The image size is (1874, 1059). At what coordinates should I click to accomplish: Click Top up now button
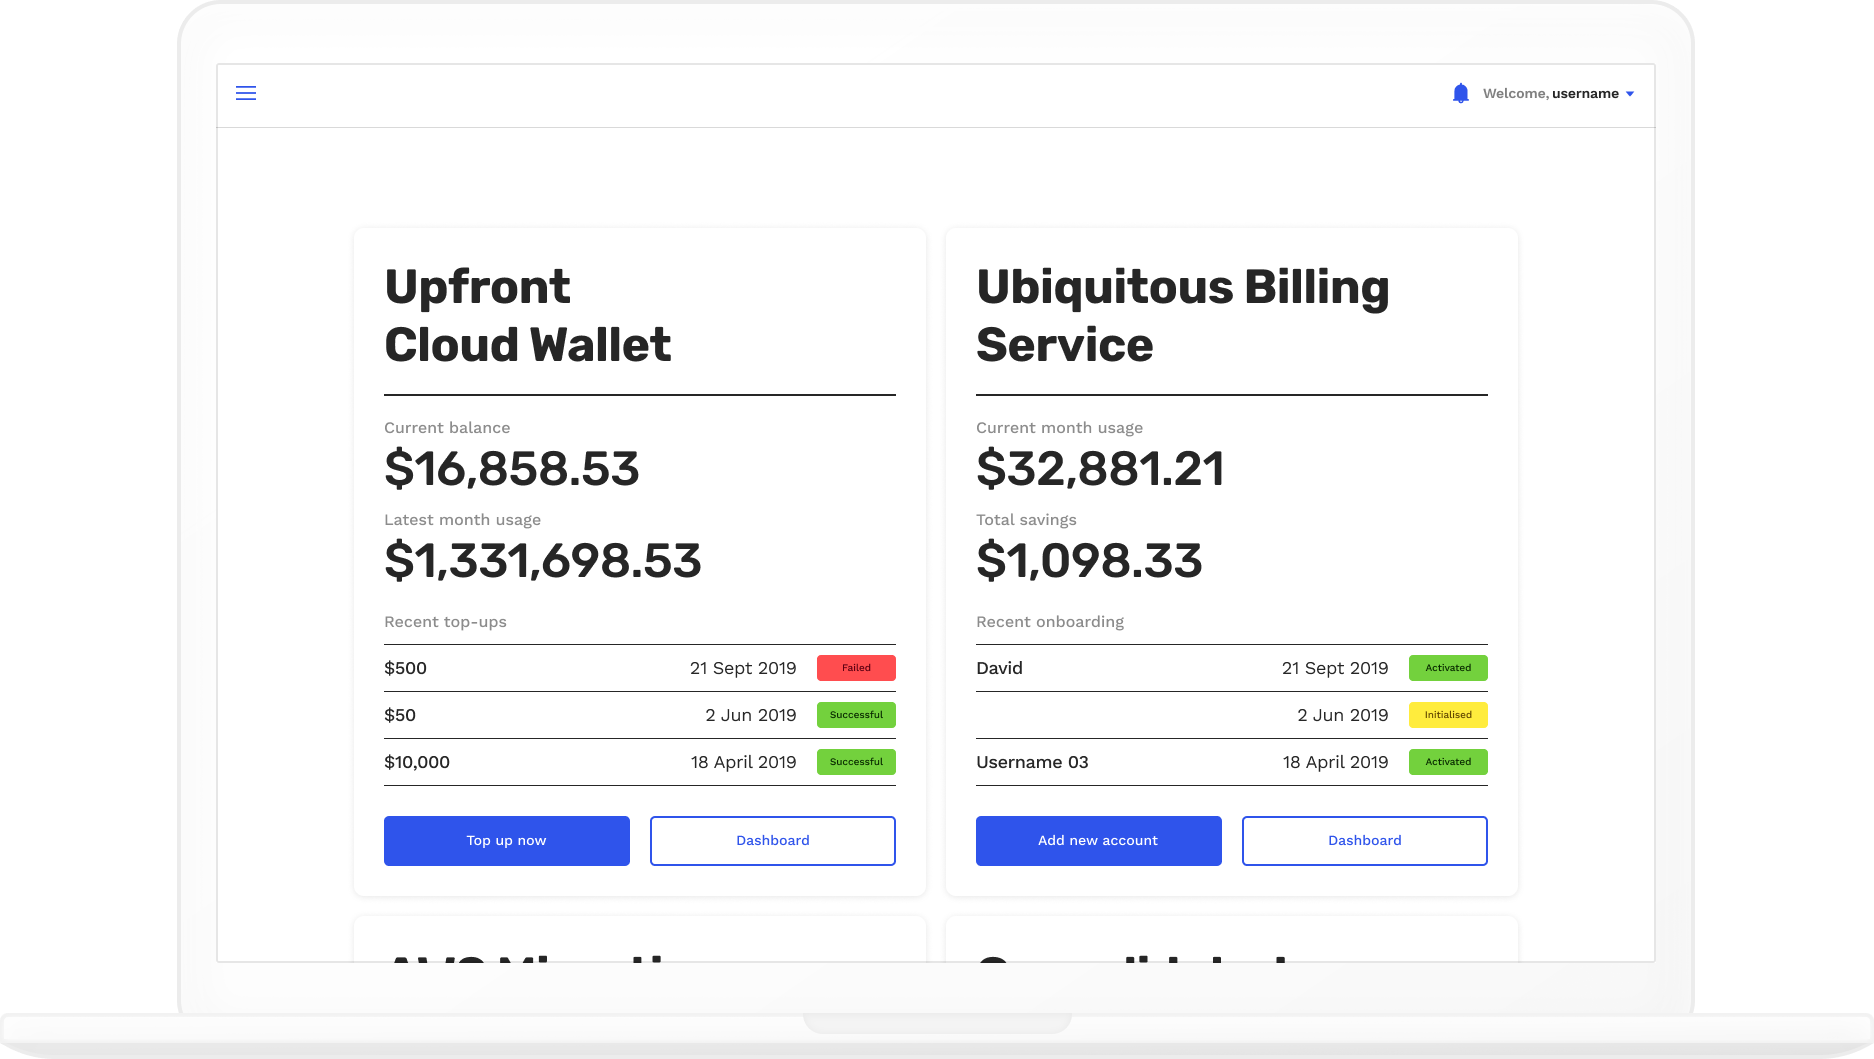point(507,841)
